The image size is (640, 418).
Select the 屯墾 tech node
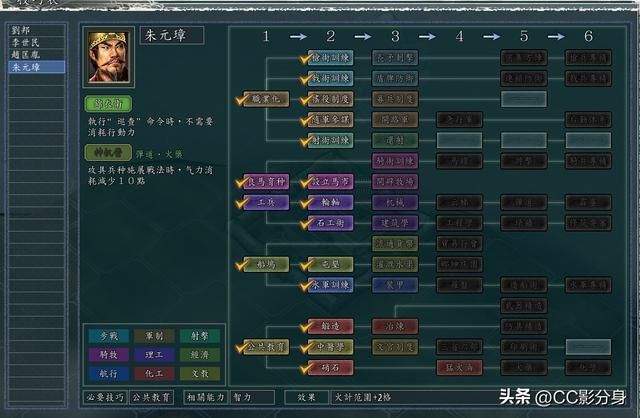coord(330,264)
